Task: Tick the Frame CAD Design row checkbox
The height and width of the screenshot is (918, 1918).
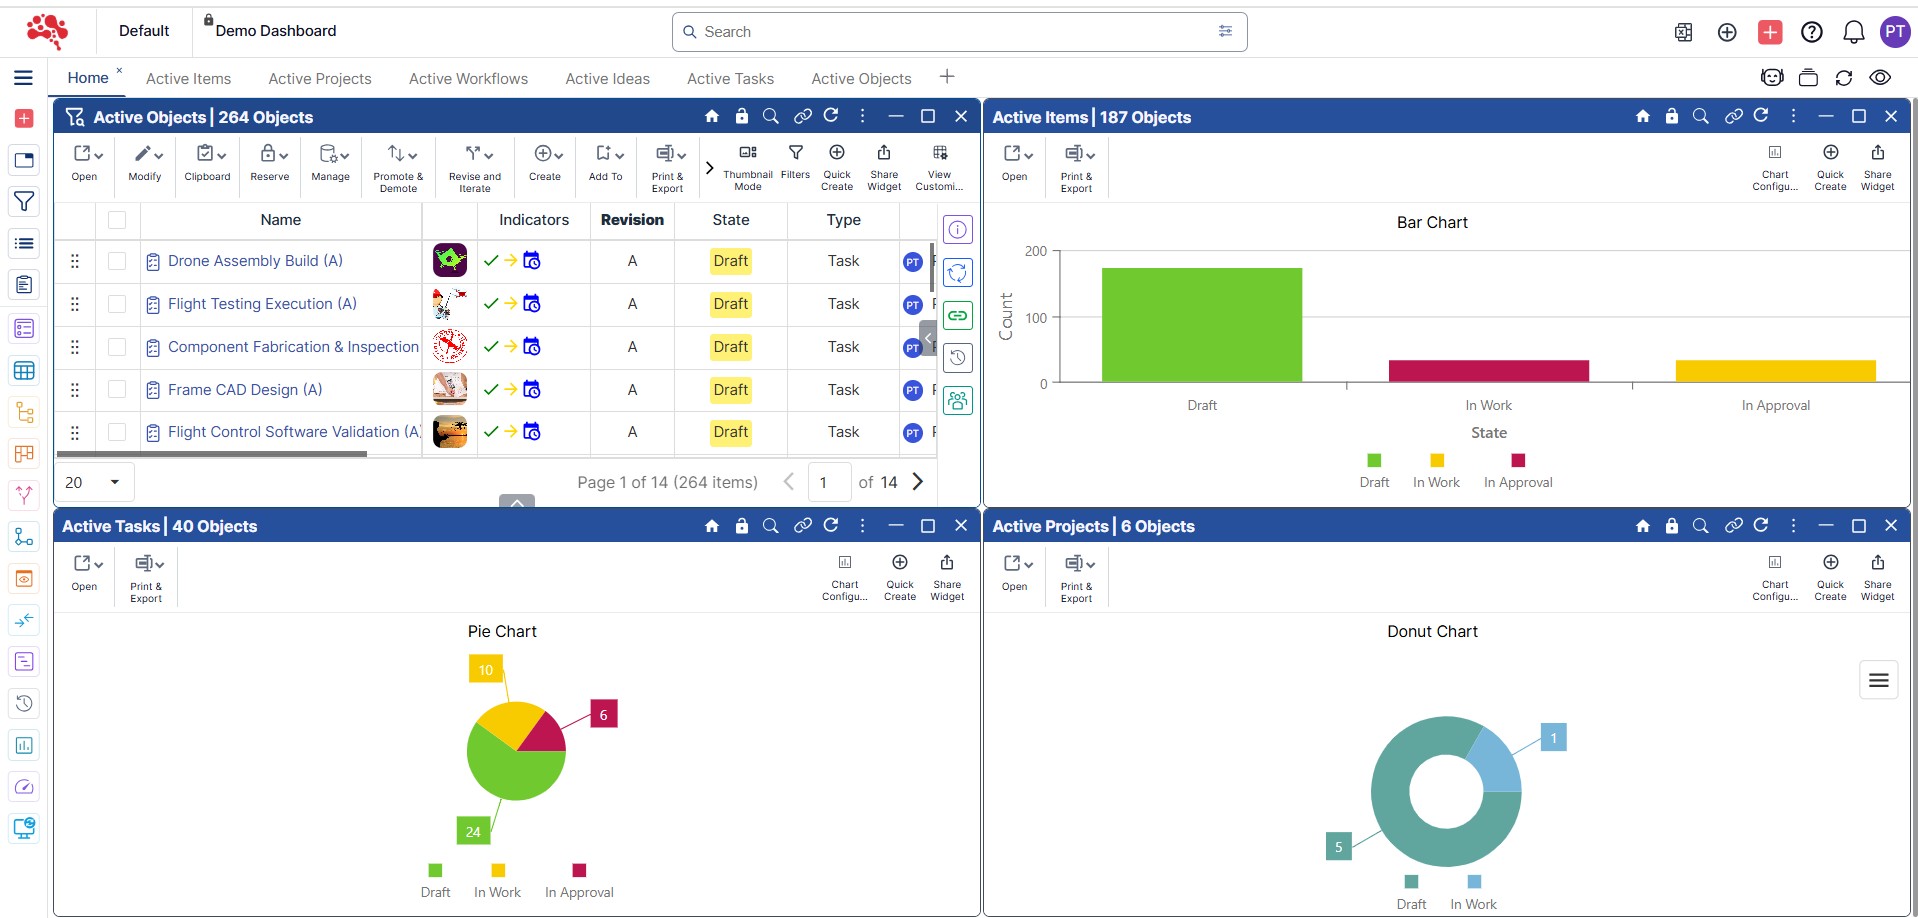Action: [x=117, y=390]
